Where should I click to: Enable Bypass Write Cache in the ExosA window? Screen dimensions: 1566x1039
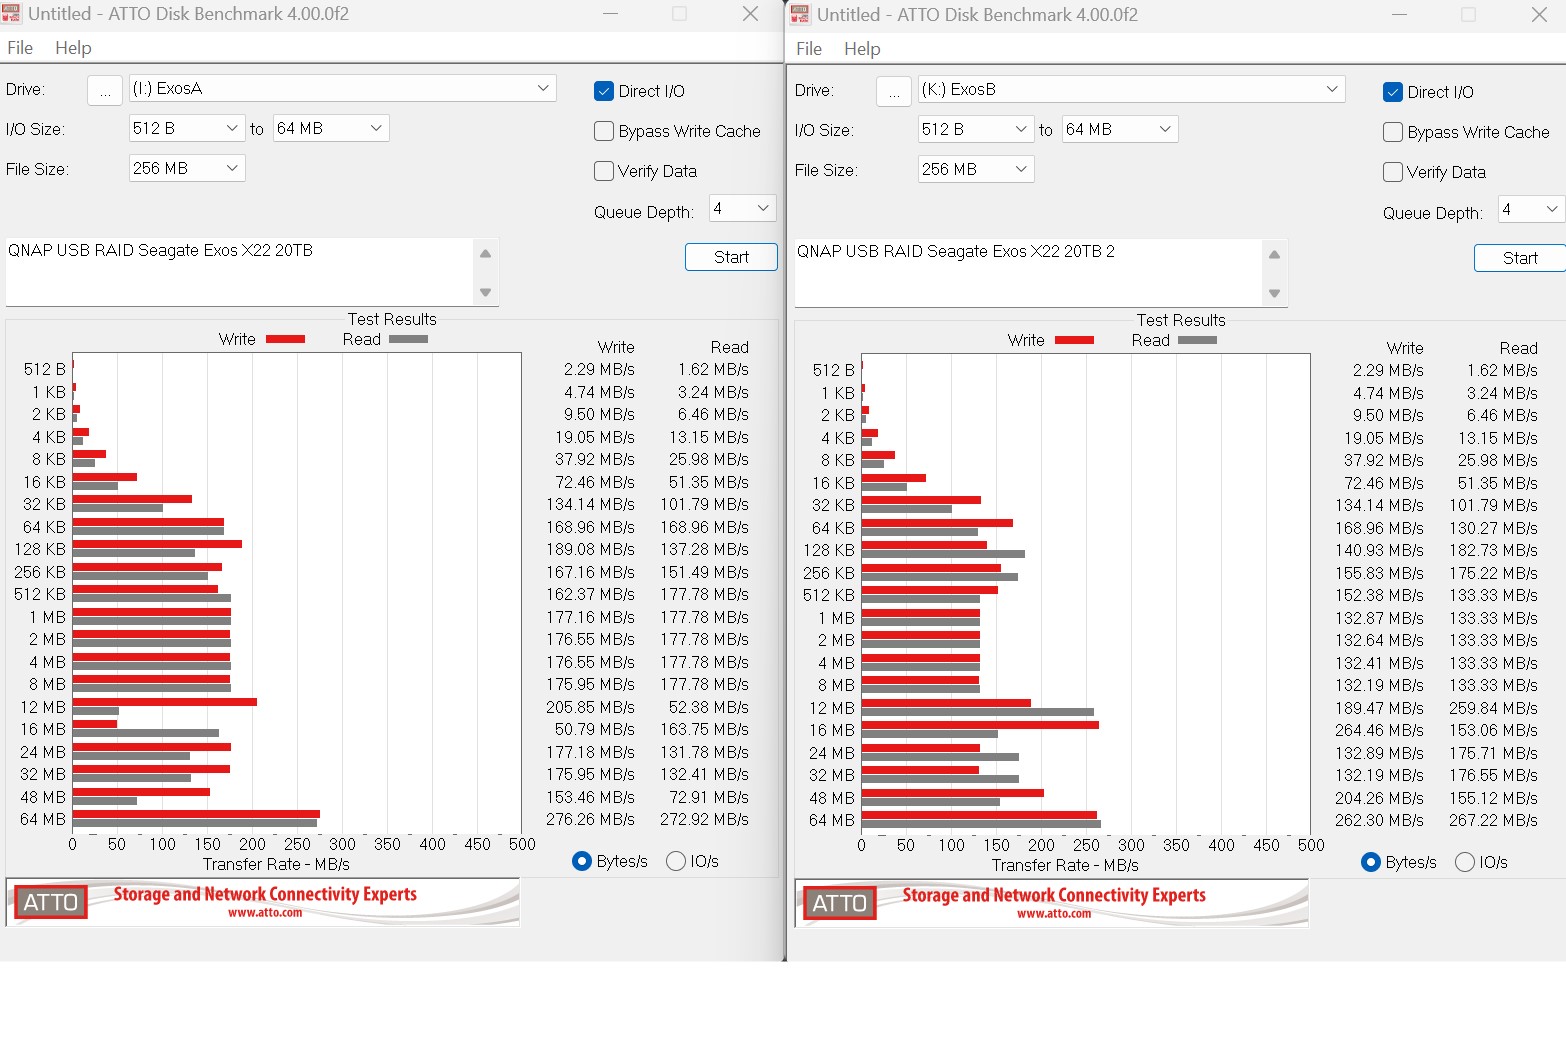(604, 131)
